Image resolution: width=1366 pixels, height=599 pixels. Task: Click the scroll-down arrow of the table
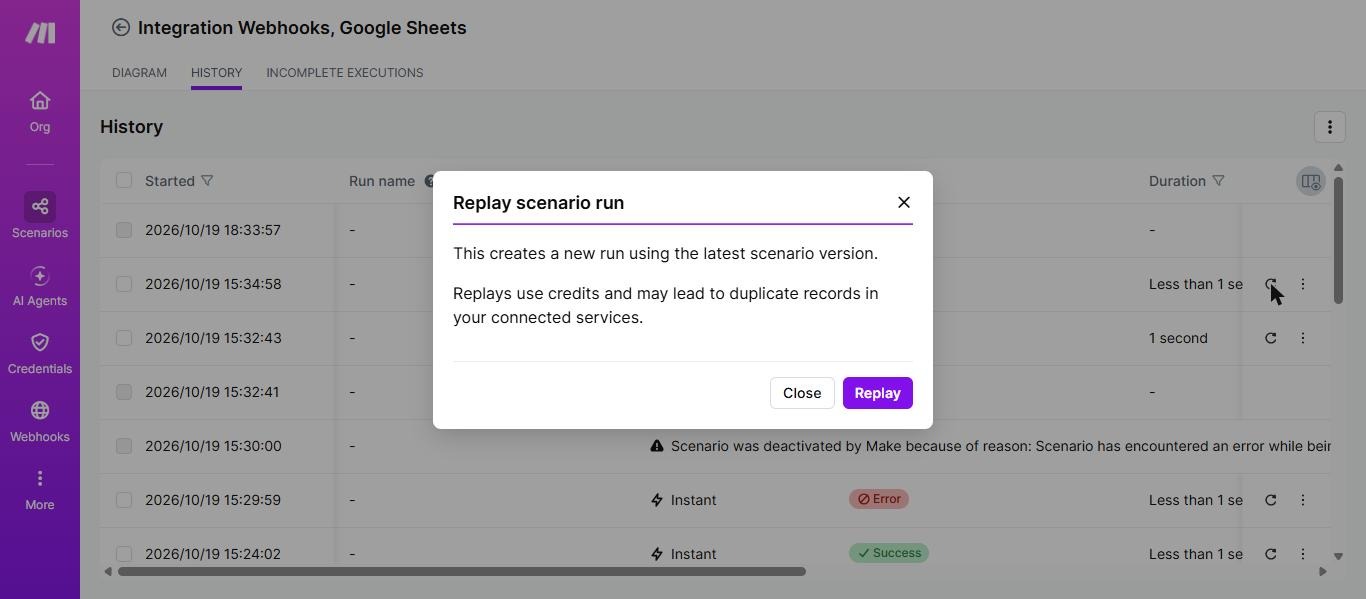1338,556
